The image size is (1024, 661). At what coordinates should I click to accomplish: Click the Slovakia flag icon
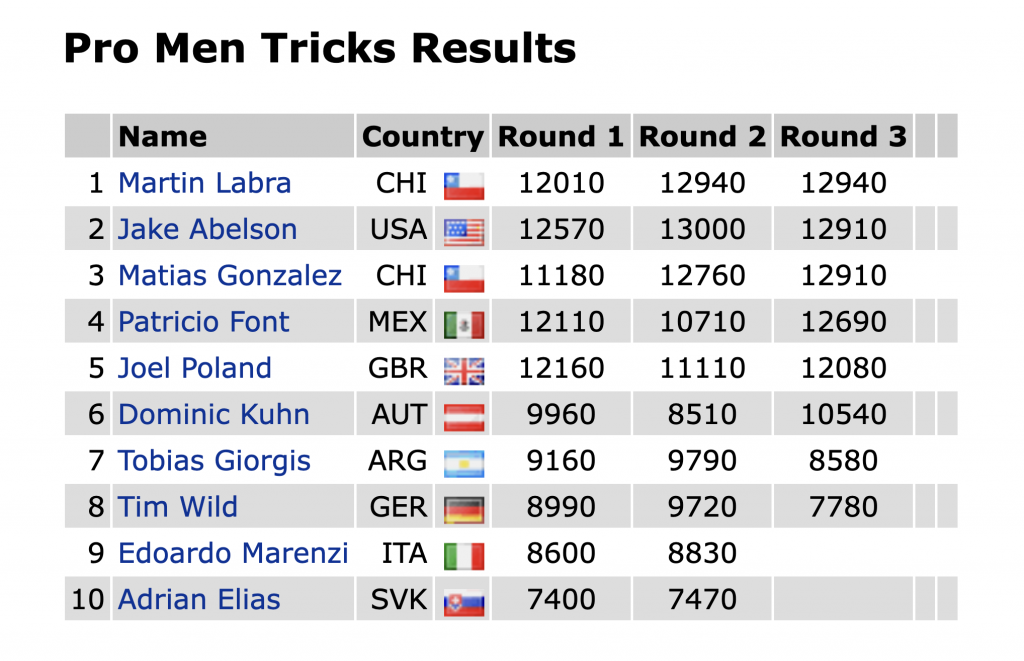[464, 603]
